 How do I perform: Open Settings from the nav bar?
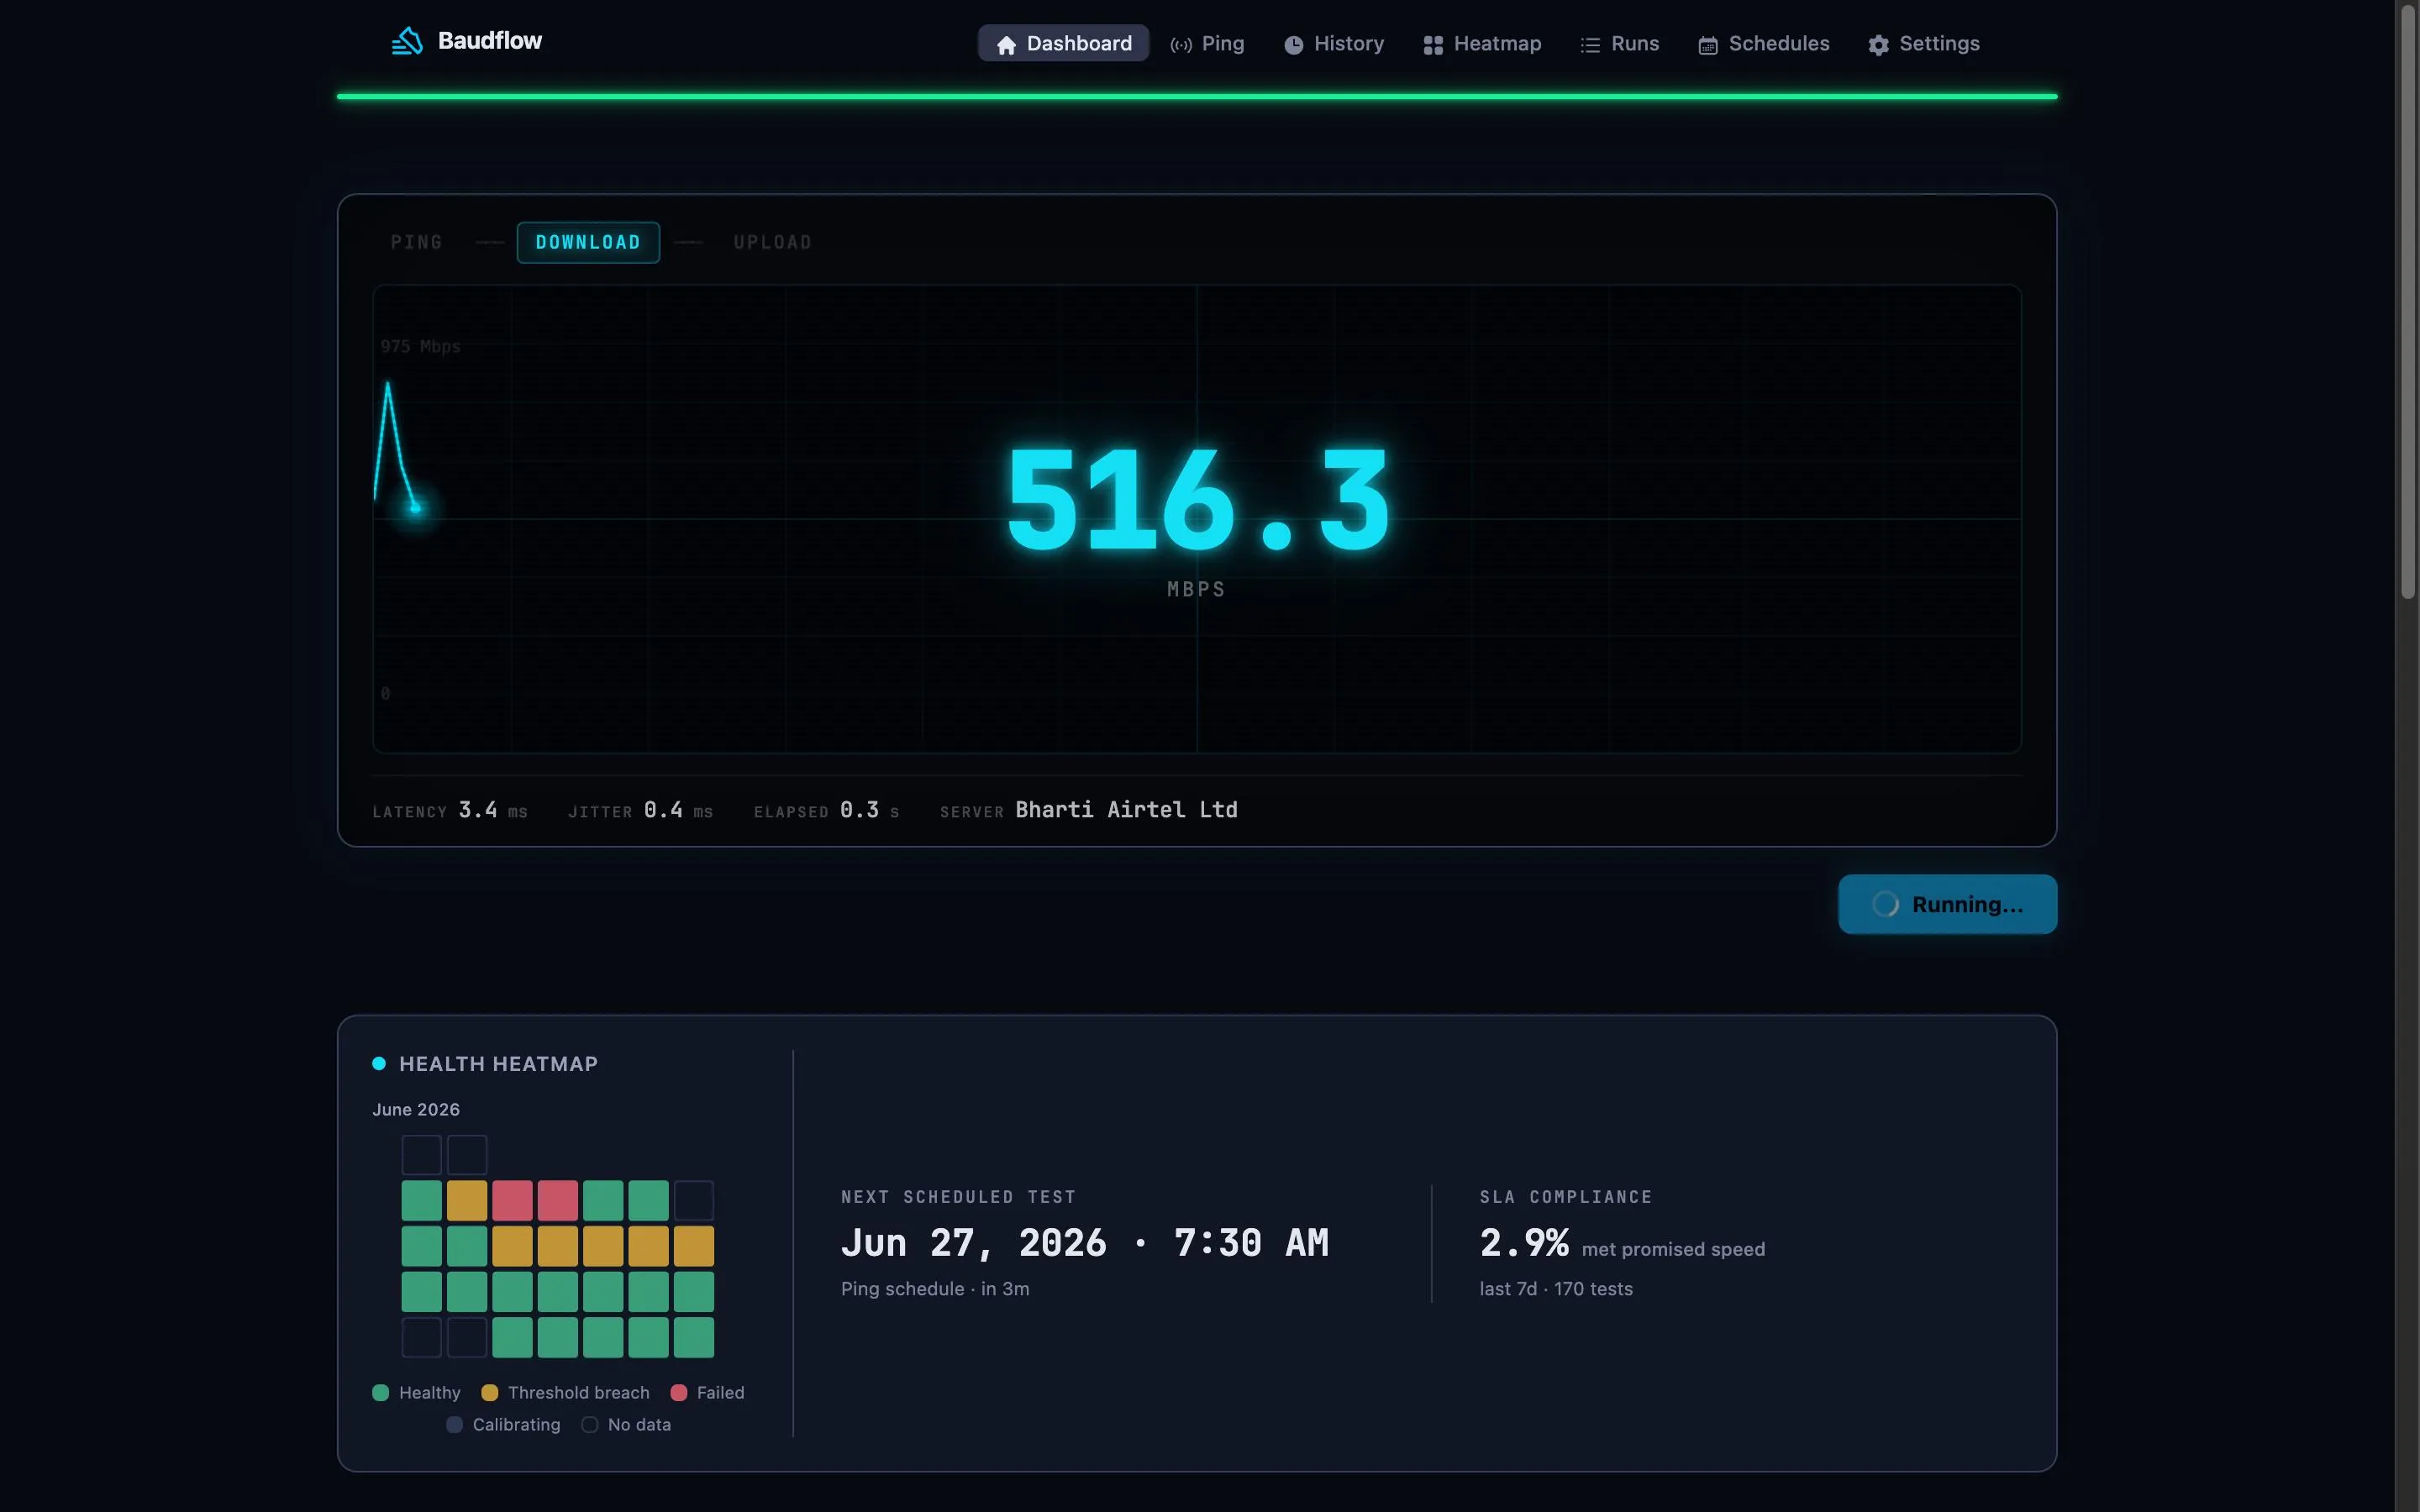click(1924, 44)
